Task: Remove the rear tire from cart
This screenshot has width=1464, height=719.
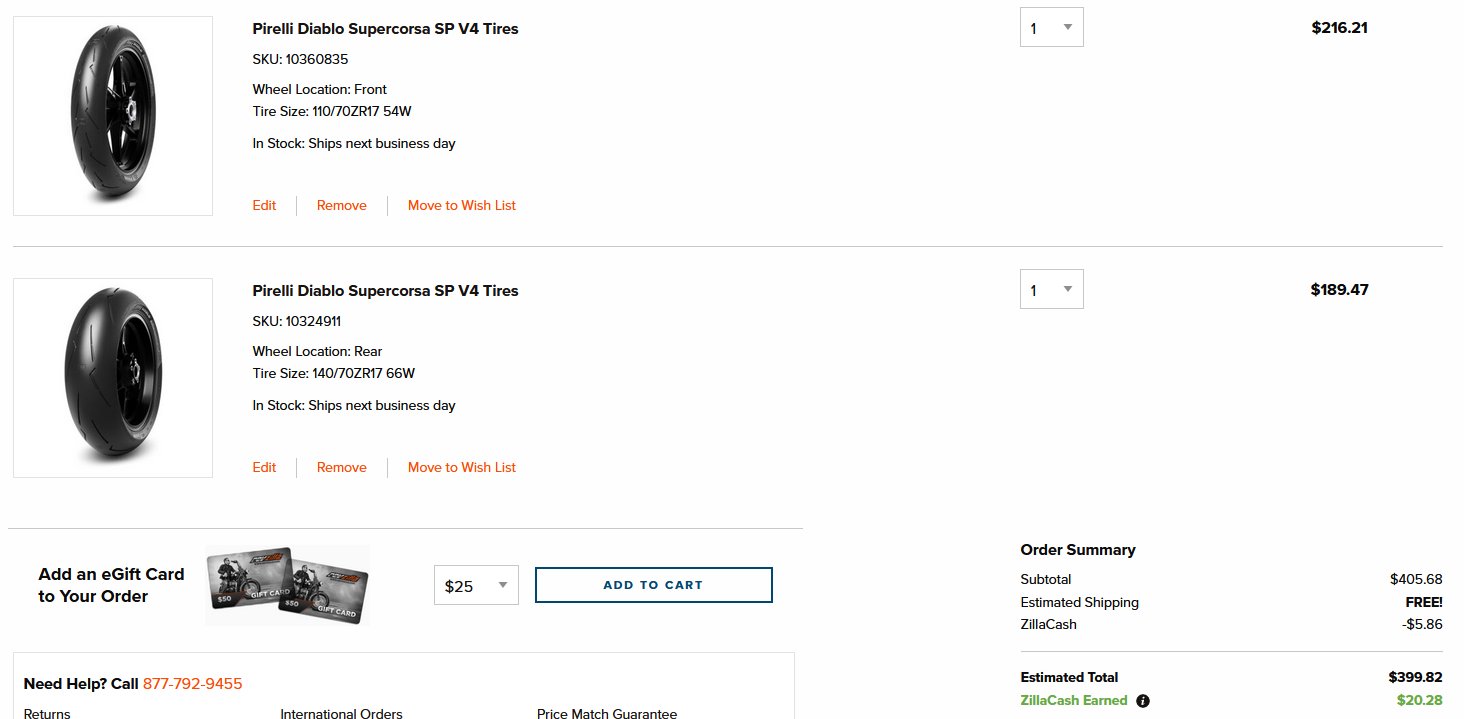Action: [x=342, y=467]
